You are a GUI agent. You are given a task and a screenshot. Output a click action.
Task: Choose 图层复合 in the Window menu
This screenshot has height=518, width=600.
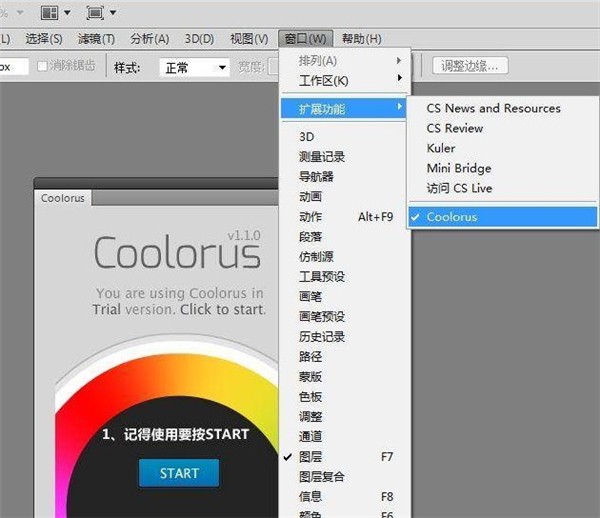tap(346, 476)
